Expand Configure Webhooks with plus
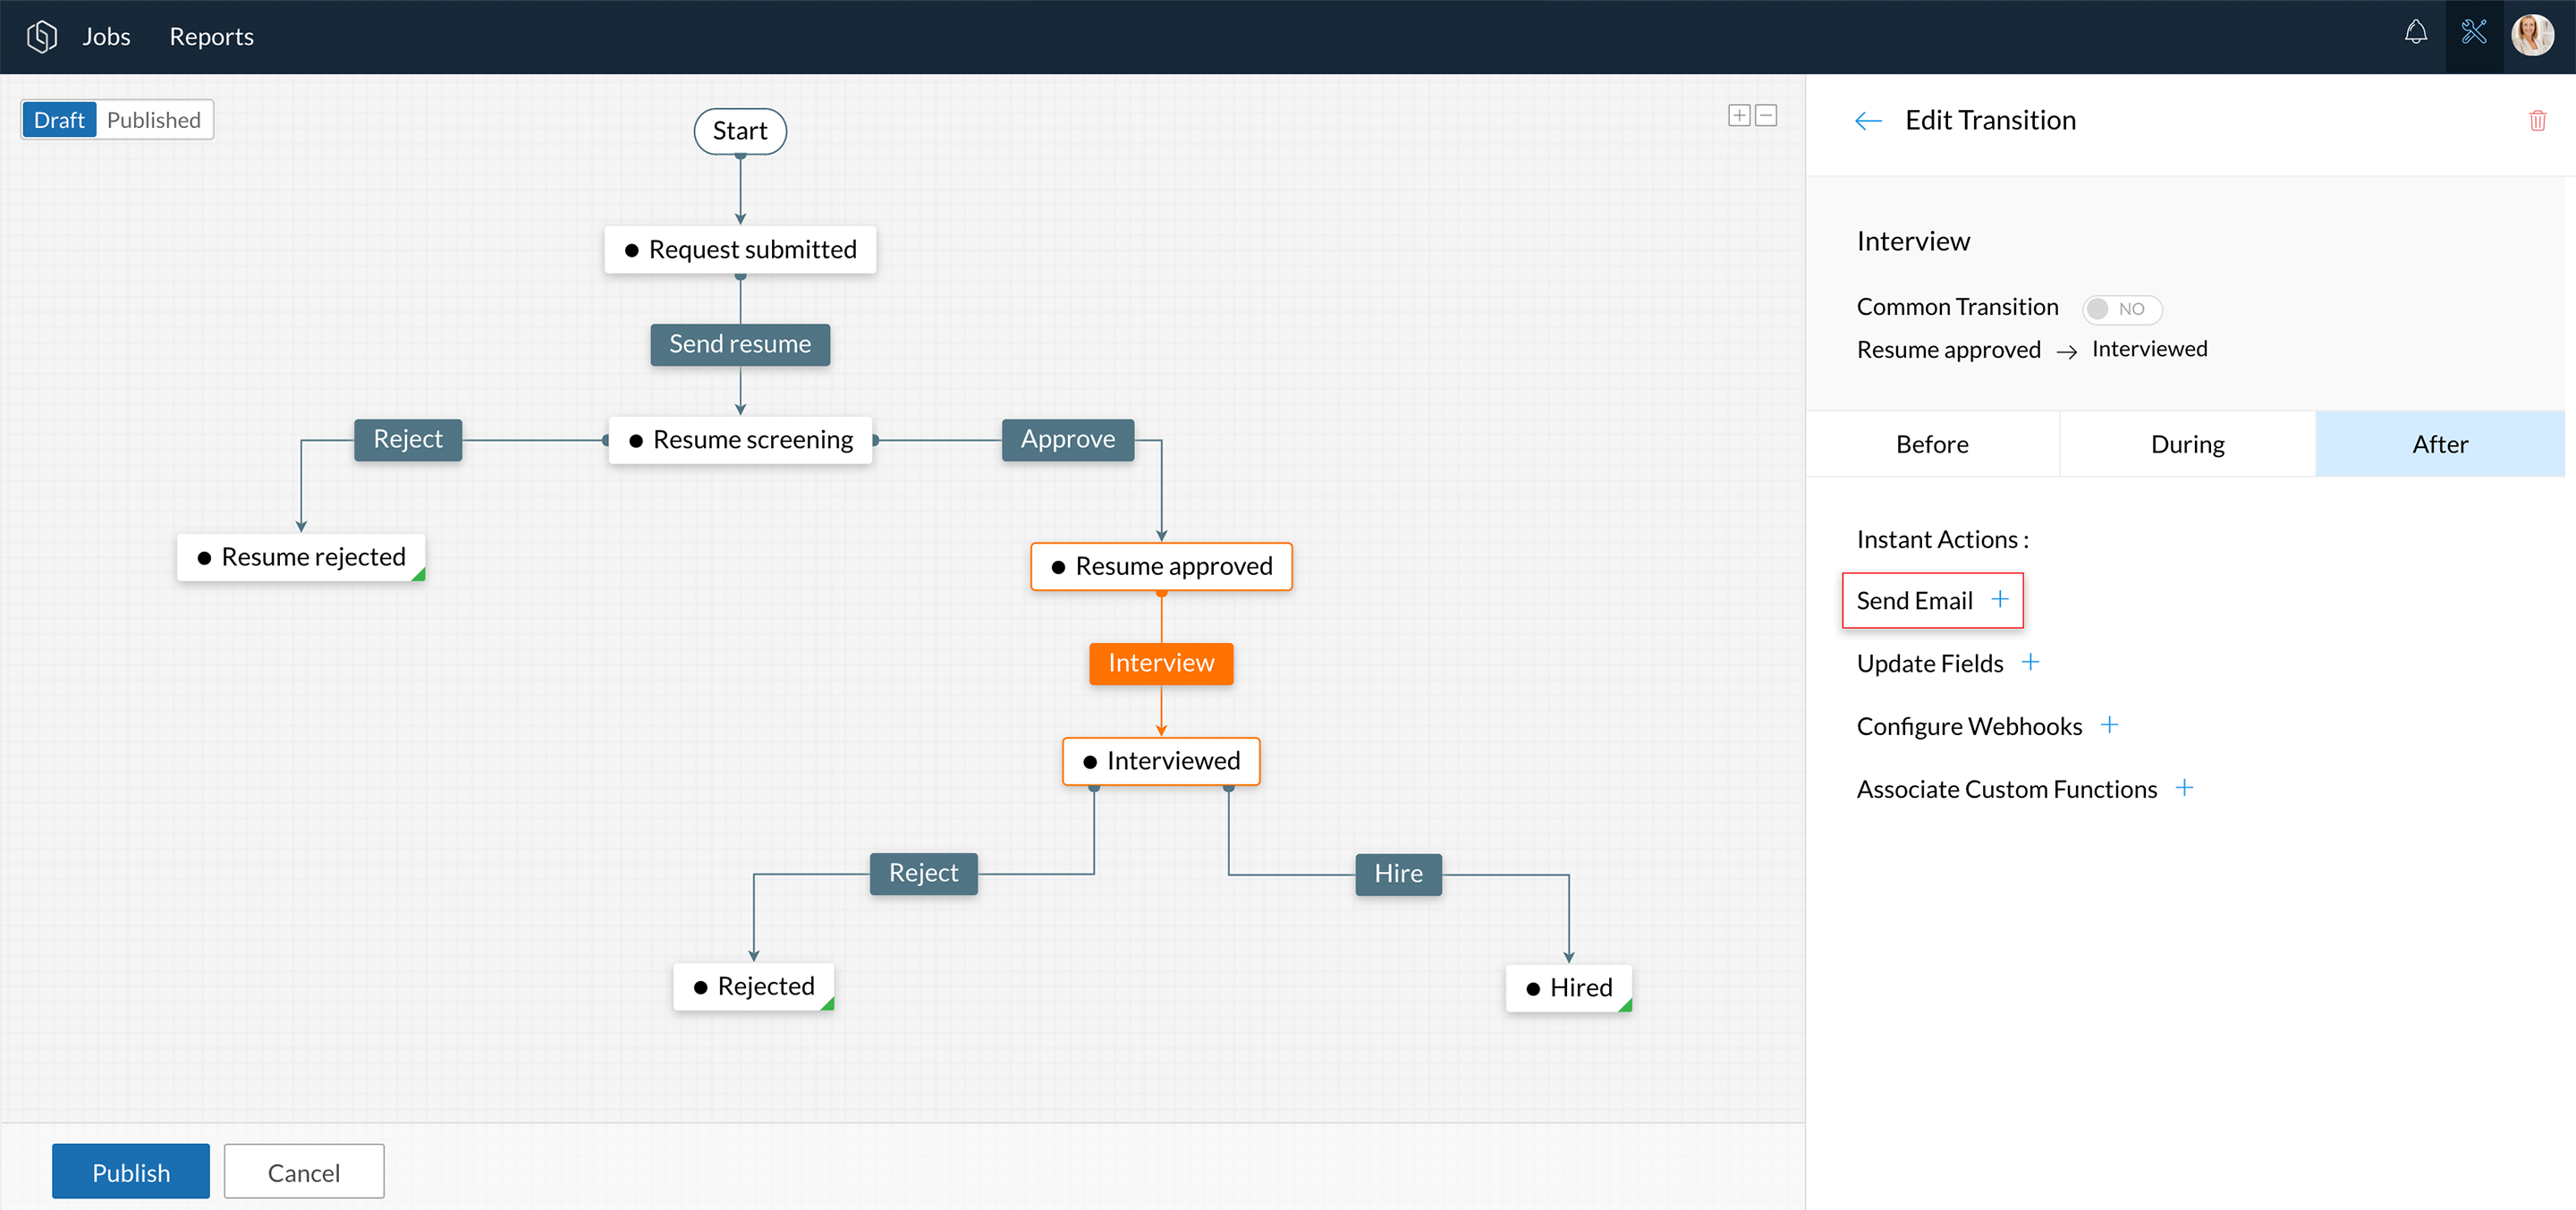The image size is (2576, 1210). pos(2109,725)
